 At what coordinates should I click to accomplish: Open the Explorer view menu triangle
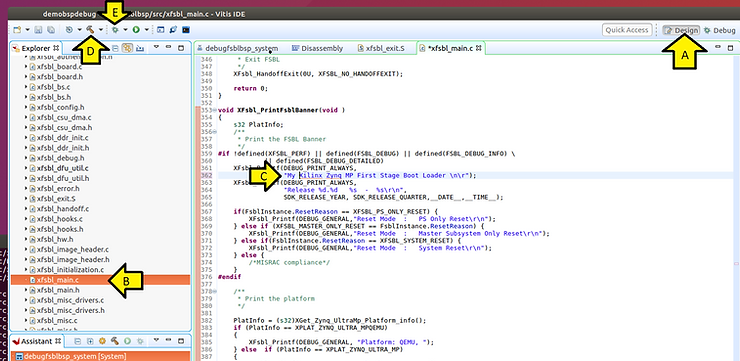click(156, 47)
